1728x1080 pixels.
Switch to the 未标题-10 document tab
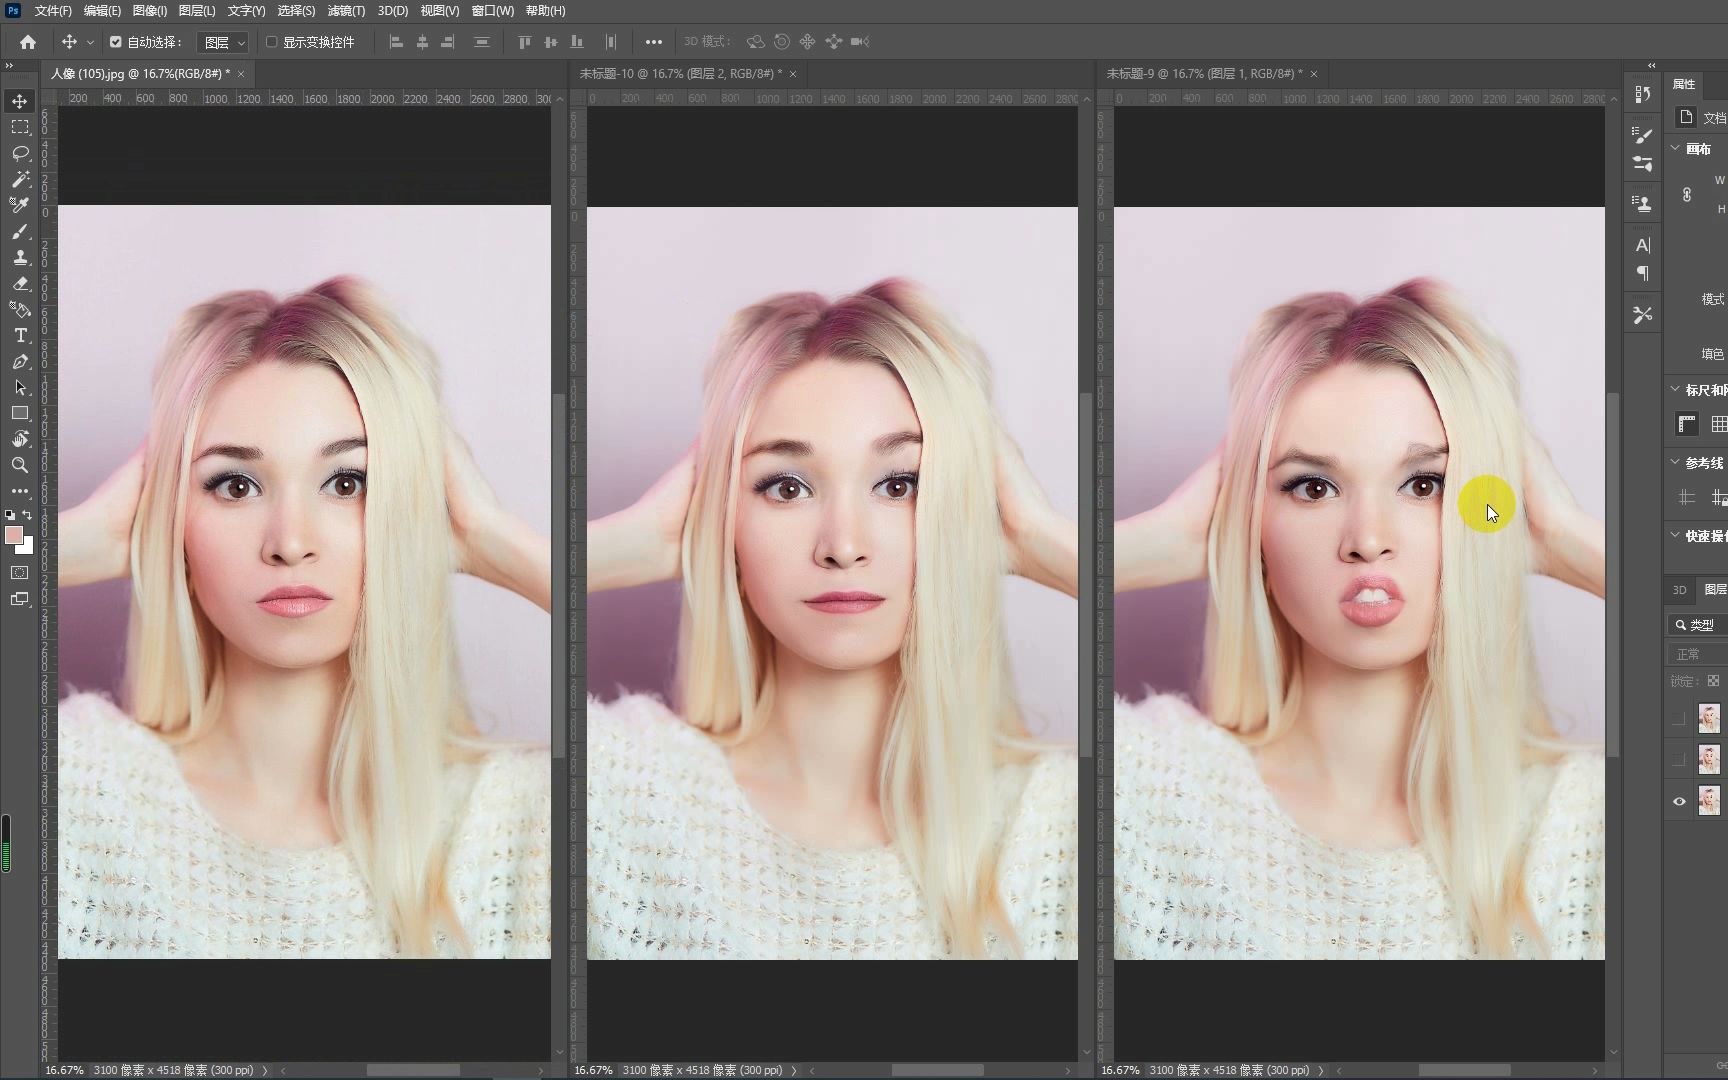(680, 74)
